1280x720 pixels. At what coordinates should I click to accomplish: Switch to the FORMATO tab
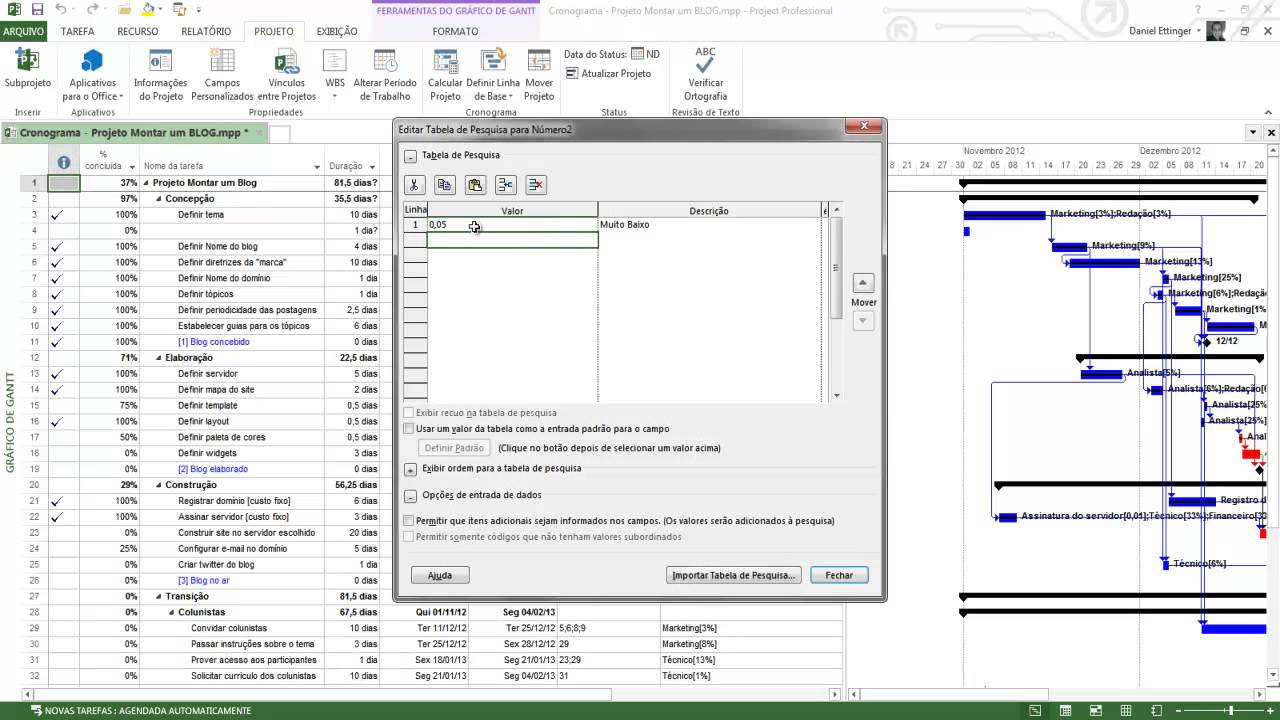click(455, 31)
